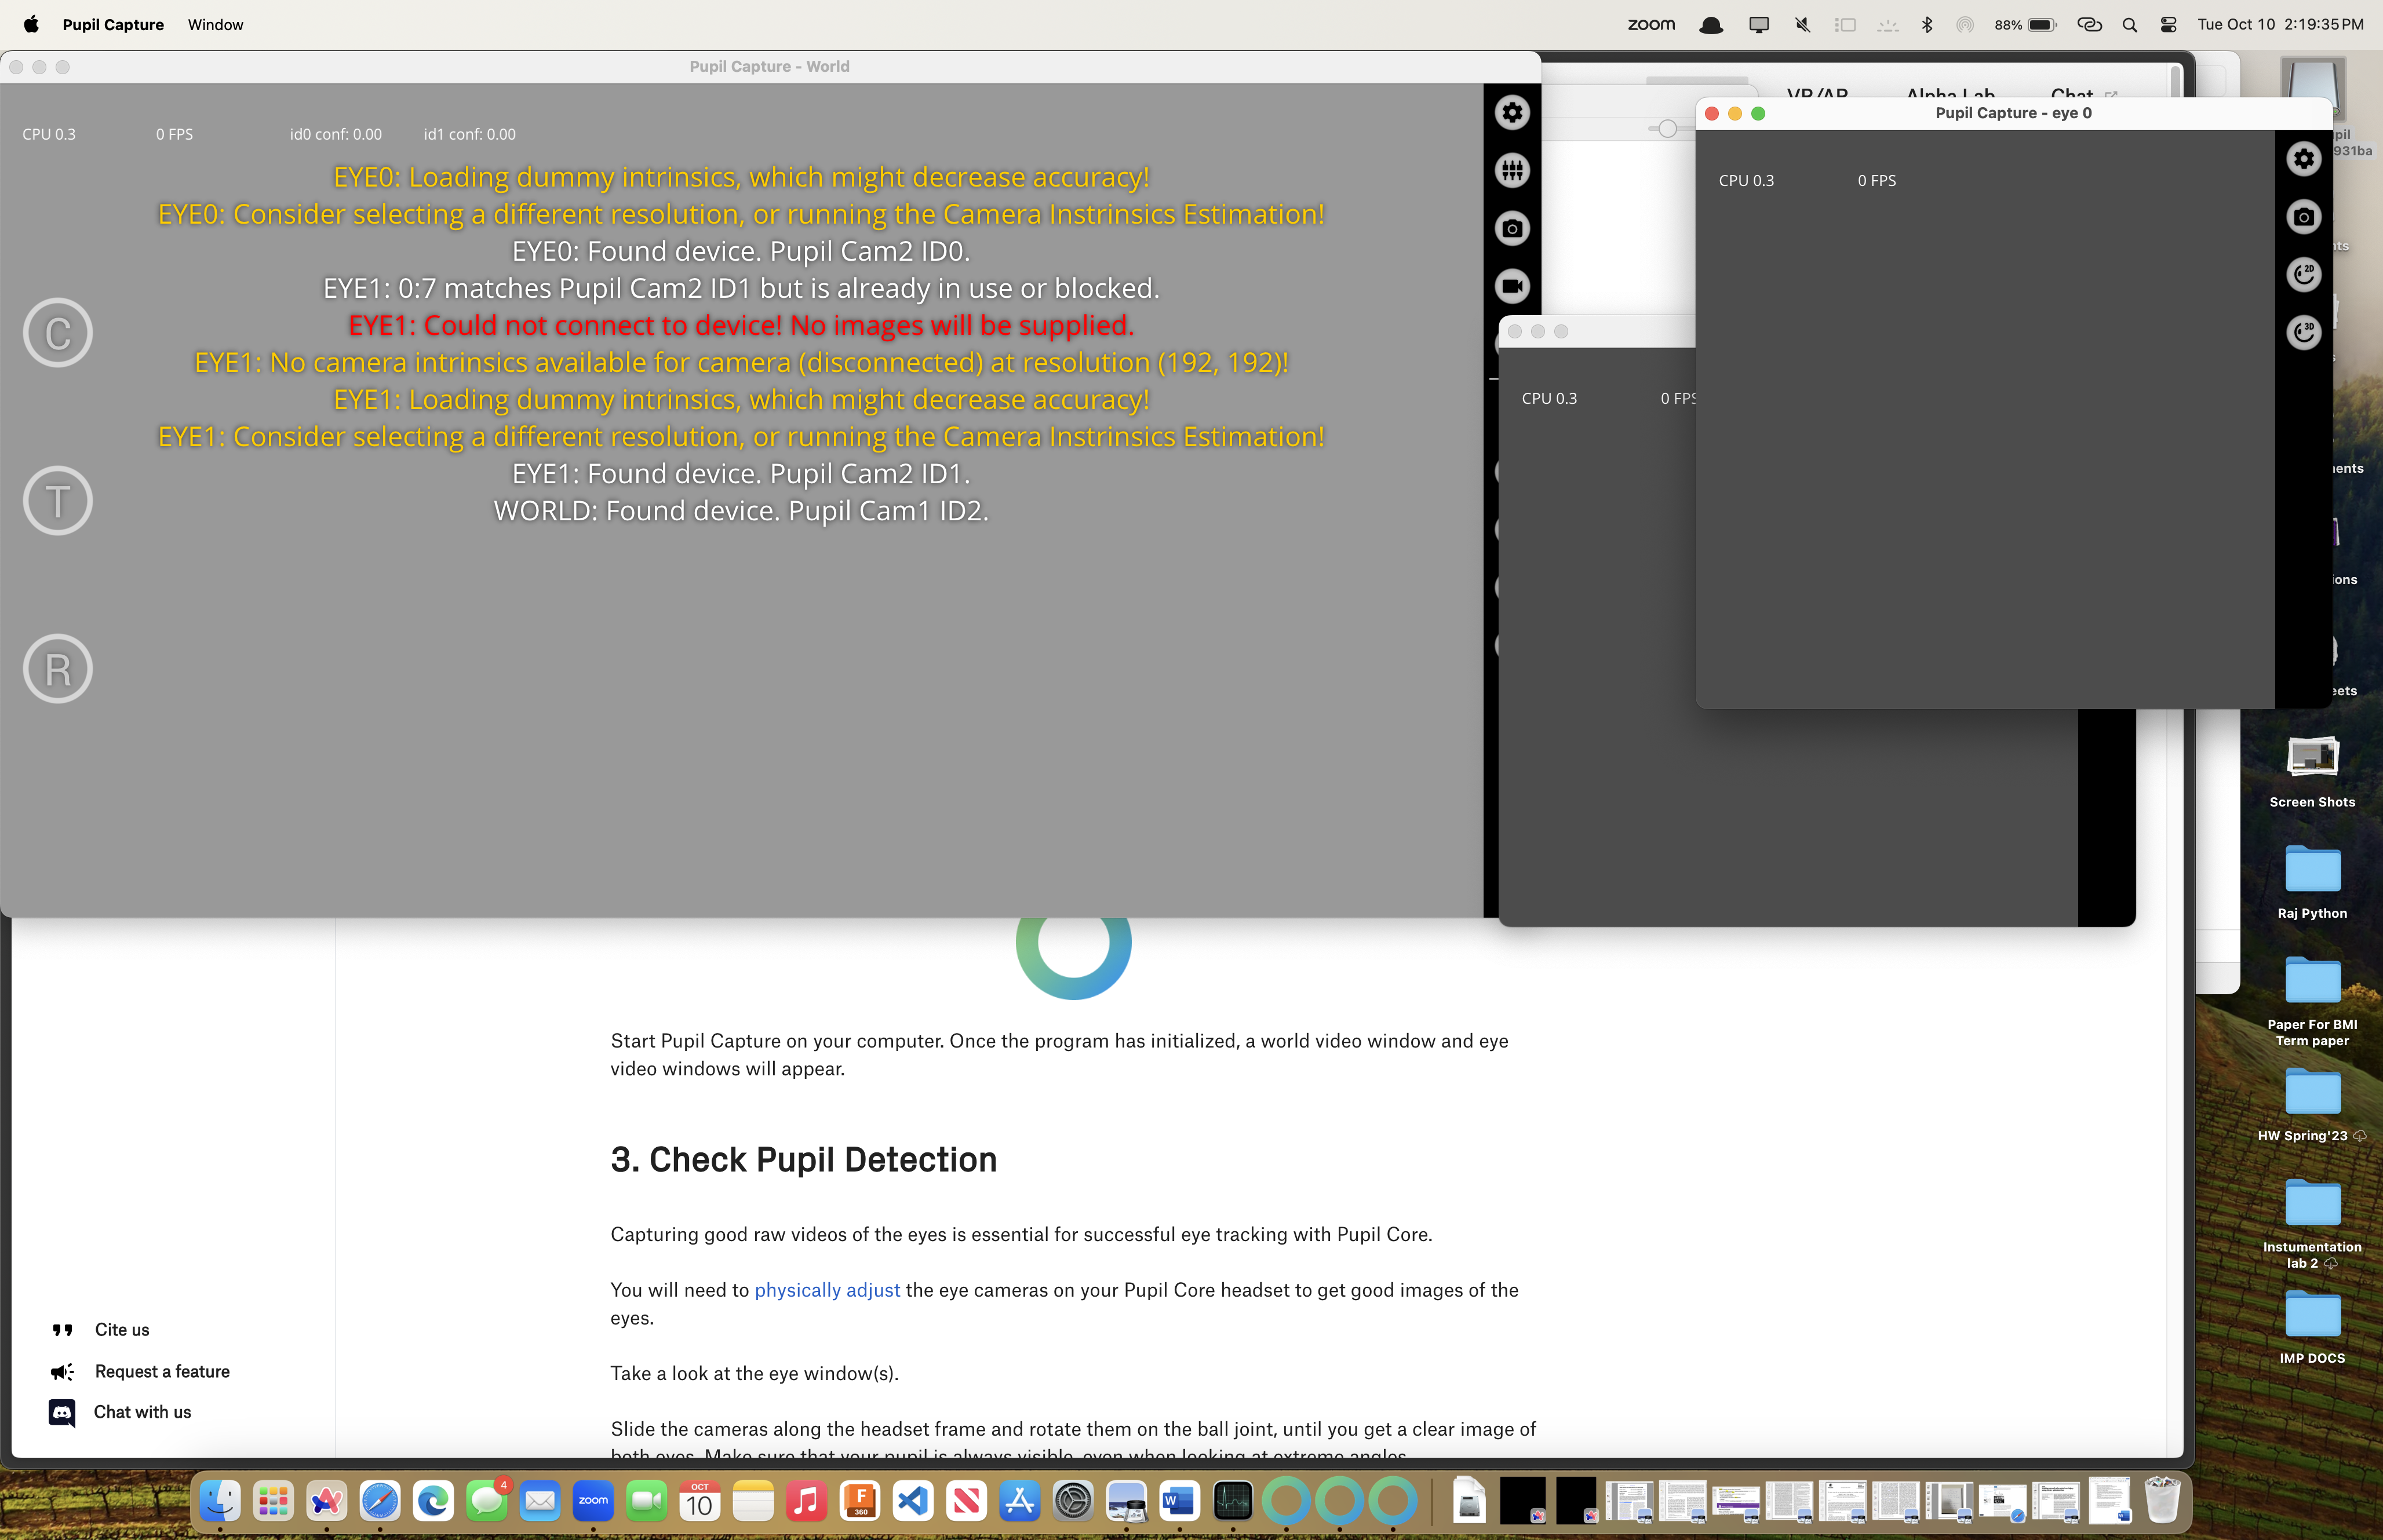Open Launchpad from the Dock
2383x1540 pixels.
(x=273, y=1501)
